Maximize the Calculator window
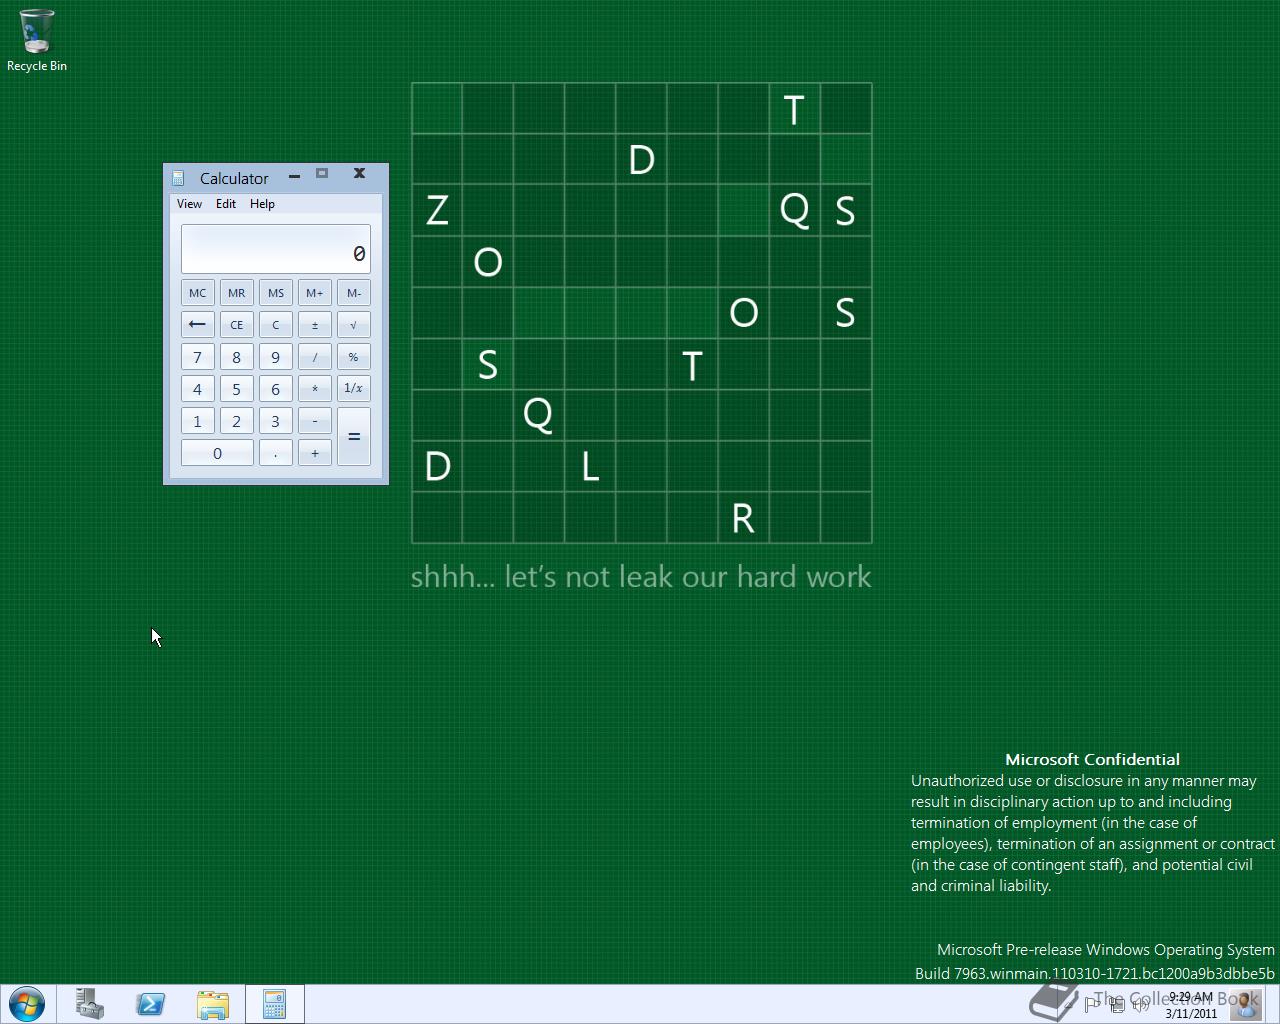The width and height of the screenshot is (1280, 1024). tap(322, 174)
